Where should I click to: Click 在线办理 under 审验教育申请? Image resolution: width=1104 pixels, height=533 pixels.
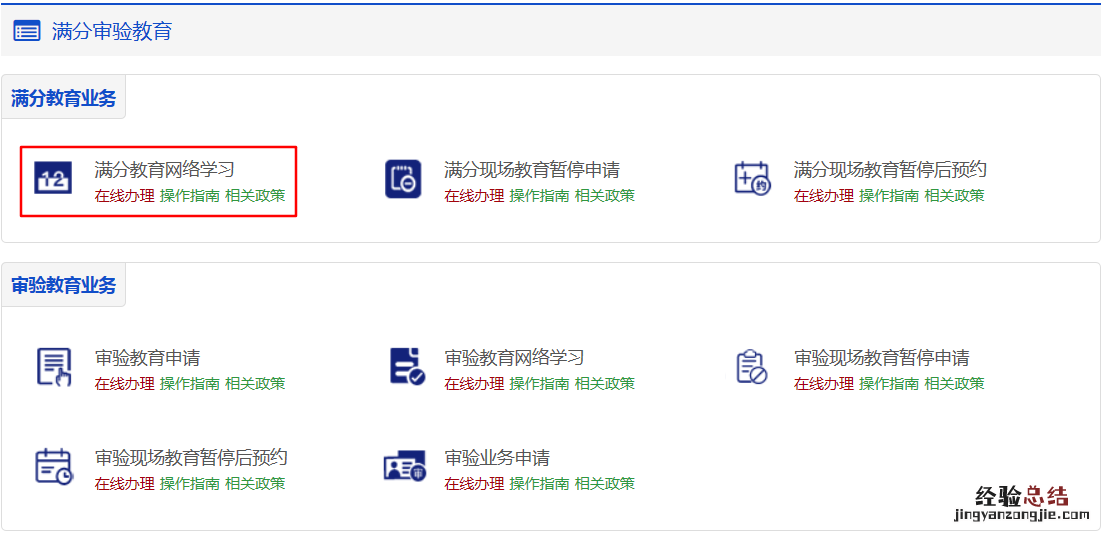coord(124,384)
